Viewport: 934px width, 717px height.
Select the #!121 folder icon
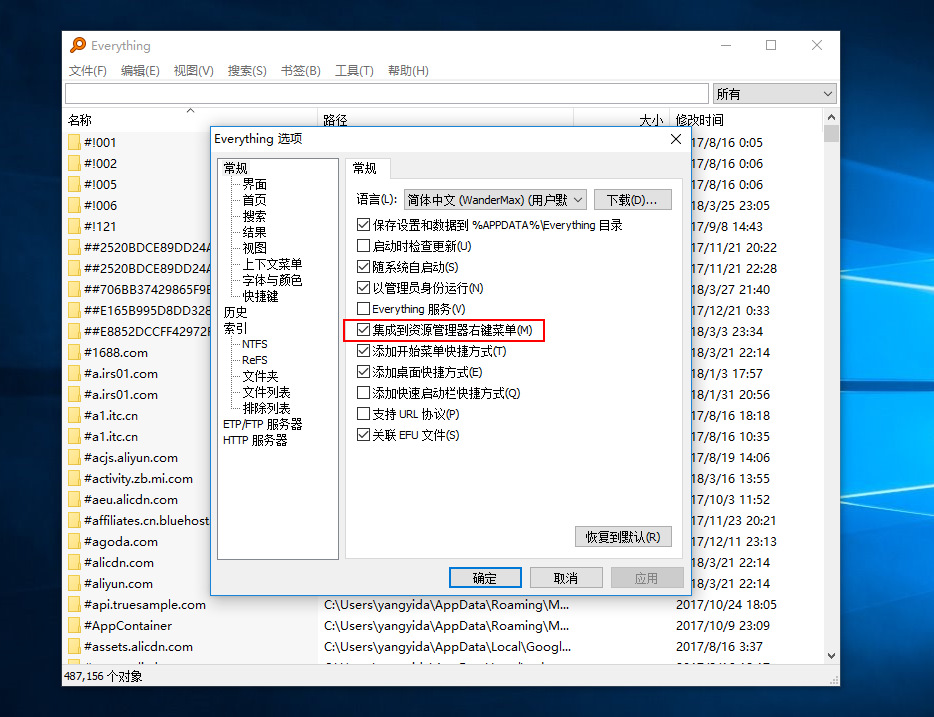click(x=74, y=226)
